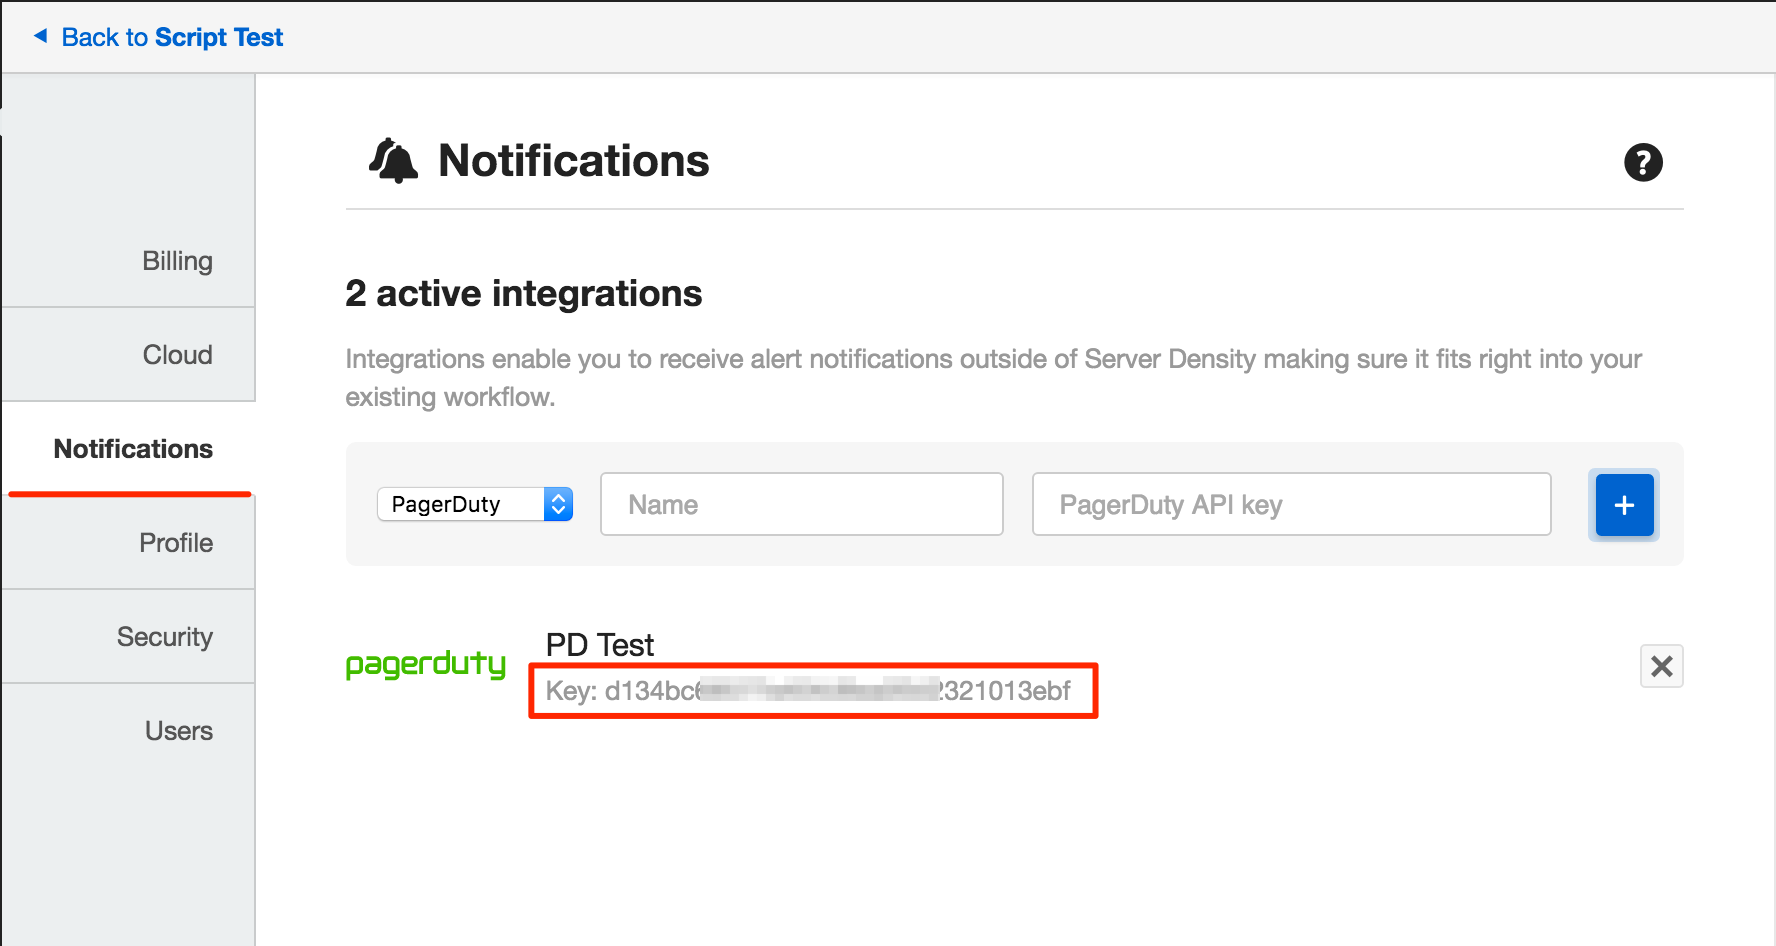This screenshot has width=1776, height=946.
Task: Click the pagerduty logo
Action: click(x=426, y=665)
